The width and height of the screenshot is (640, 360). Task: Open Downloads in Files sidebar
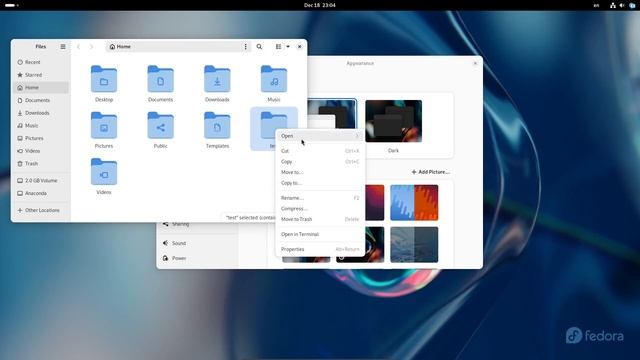pyautogui.click(x=41, y=113)
